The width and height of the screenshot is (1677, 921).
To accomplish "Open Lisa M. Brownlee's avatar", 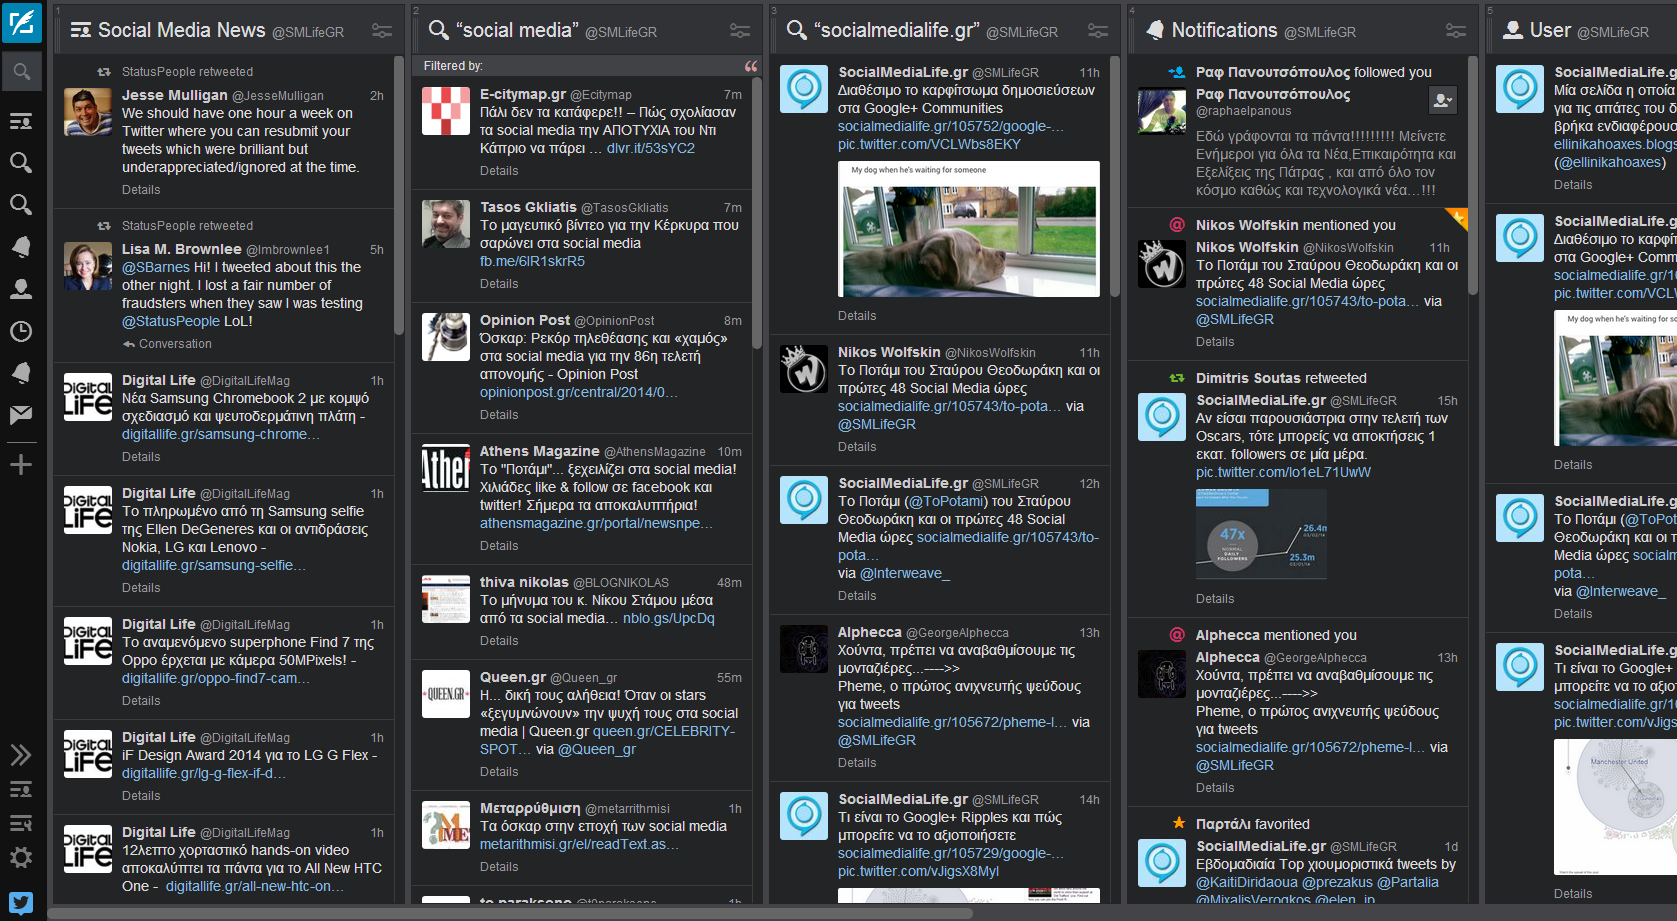I will pyautogui.click(x=88, y=266).
